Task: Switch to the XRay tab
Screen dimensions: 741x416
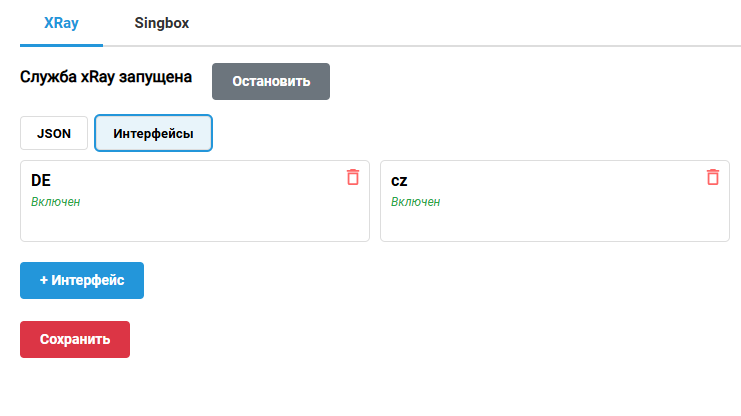Action: [x=61, y=23]
